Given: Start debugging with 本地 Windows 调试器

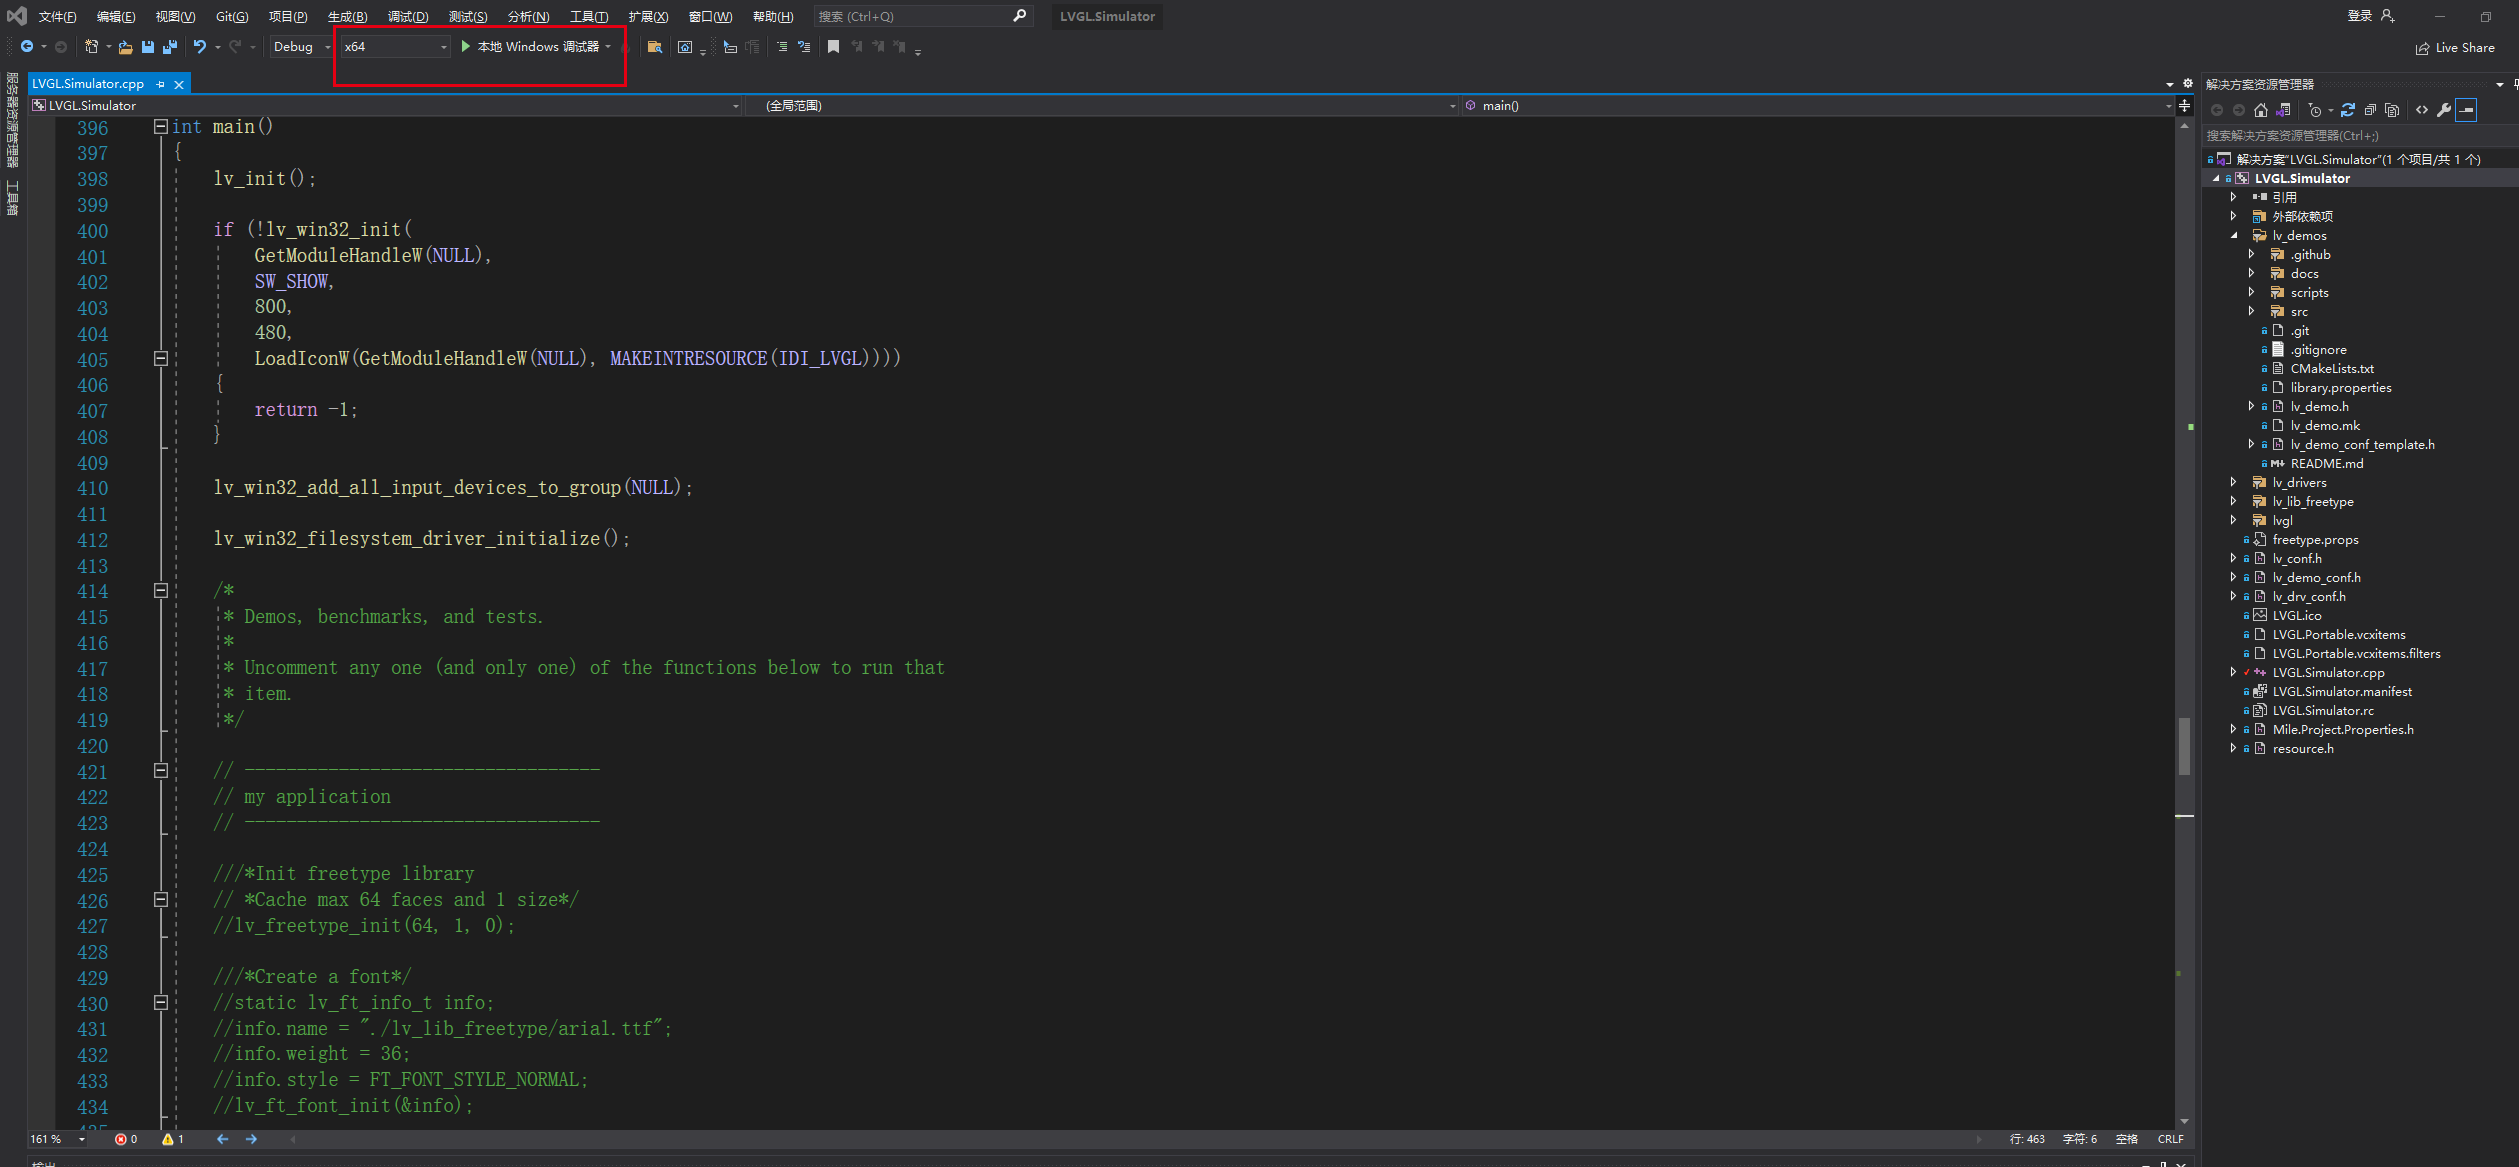Looking at the screenshot, I should point(535,46).
